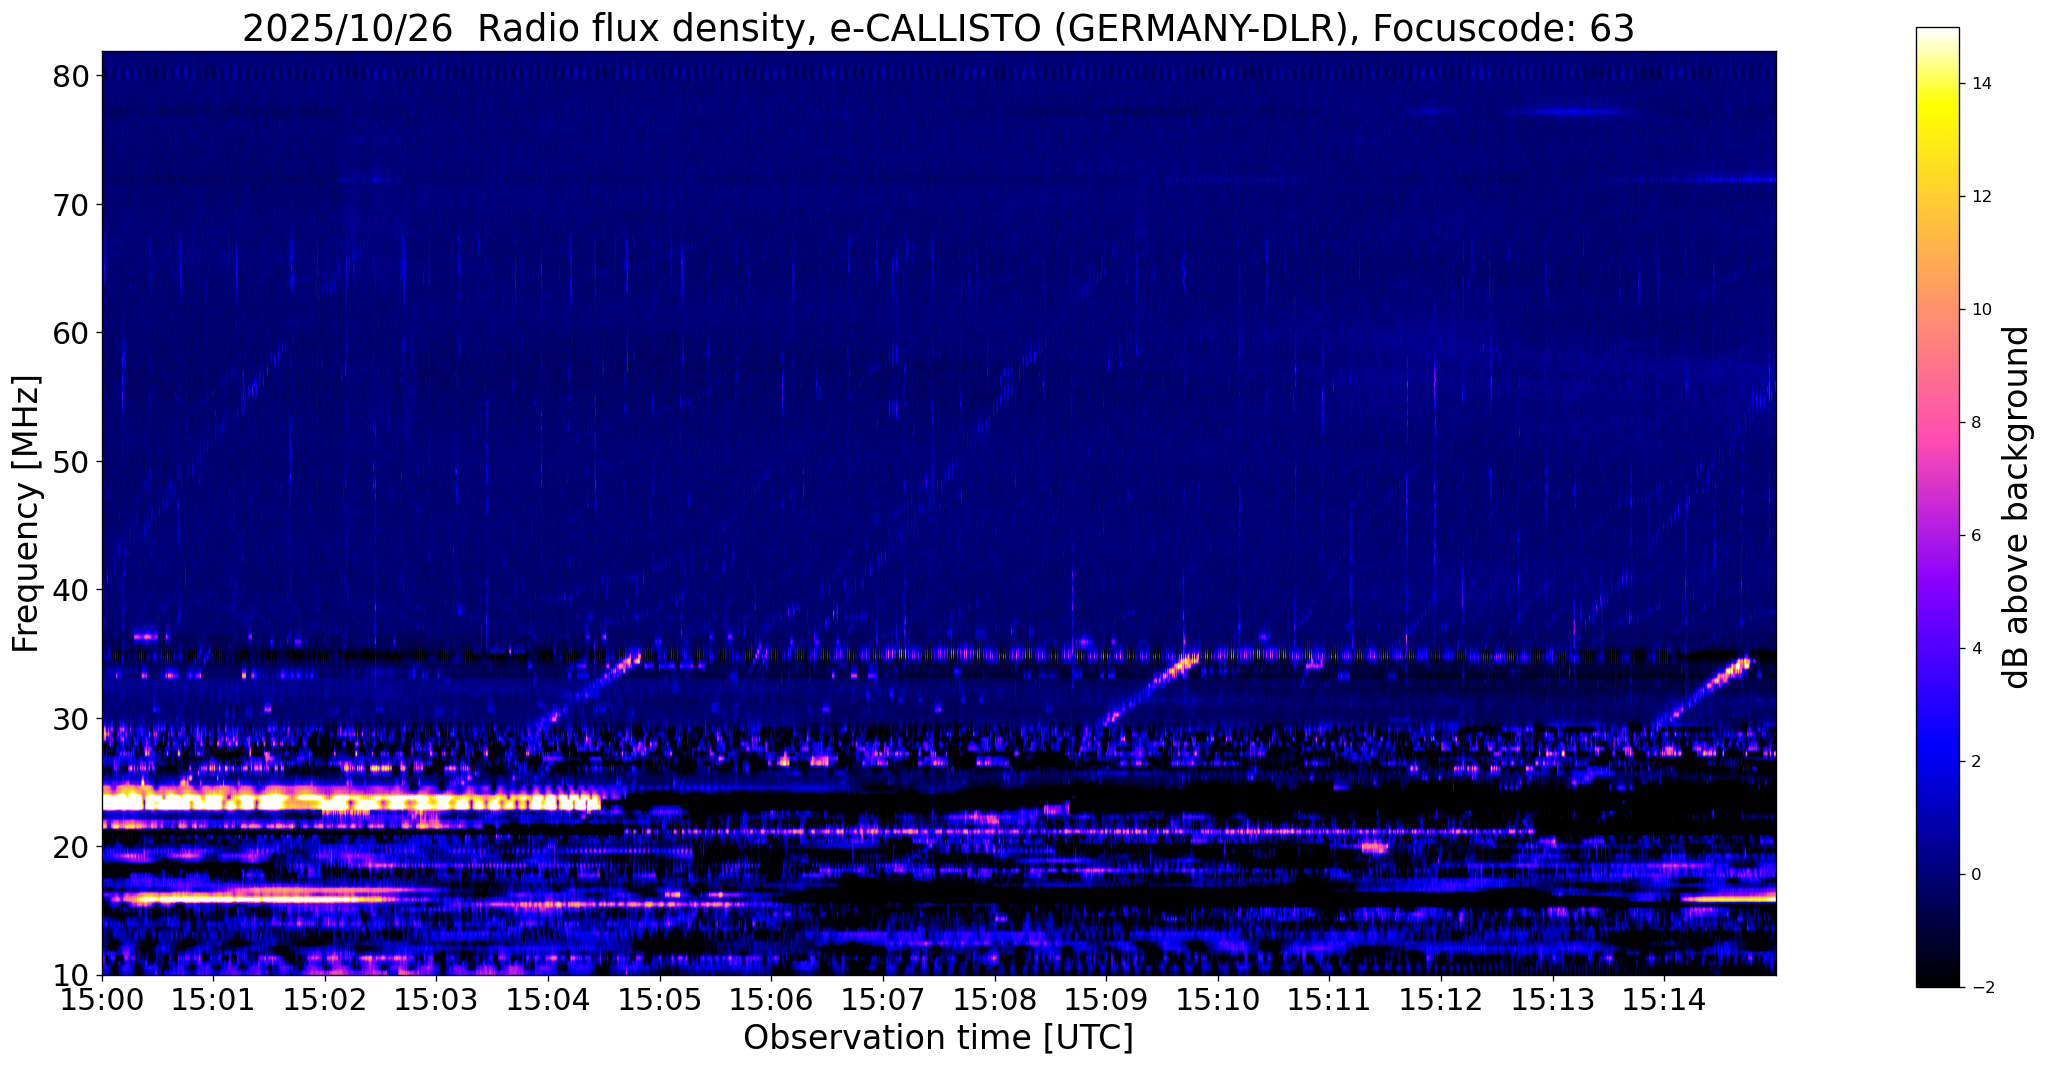Click the 15:13 time tick label
Viewport: 2047px width, 1067px height.
[1553, 1000]
